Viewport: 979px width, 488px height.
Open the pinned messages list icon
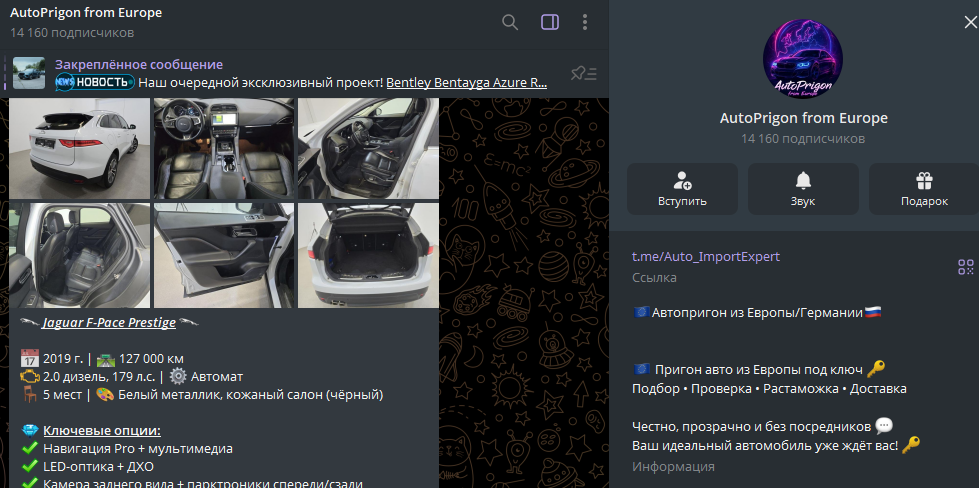584,74
